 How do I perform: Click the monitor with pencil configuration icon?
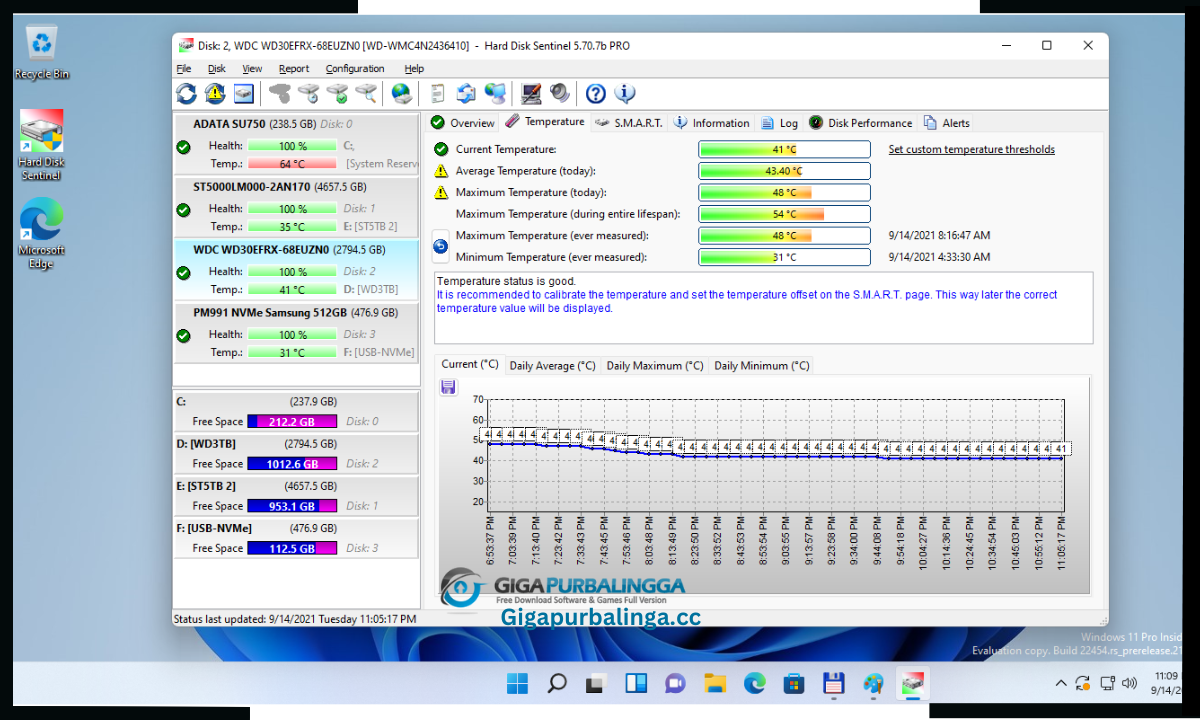pyautogui.click(x=531, y=93)
